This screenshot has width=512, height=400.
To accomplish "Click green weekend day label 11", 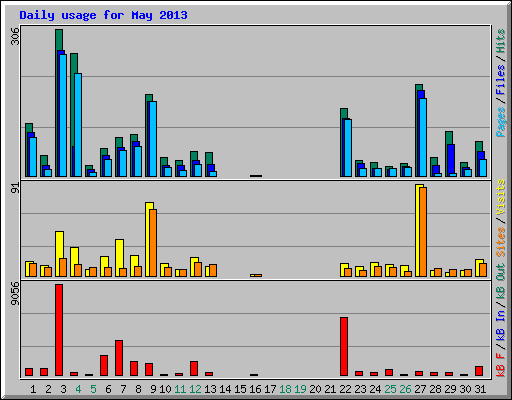I will click(x=180, y=389).
